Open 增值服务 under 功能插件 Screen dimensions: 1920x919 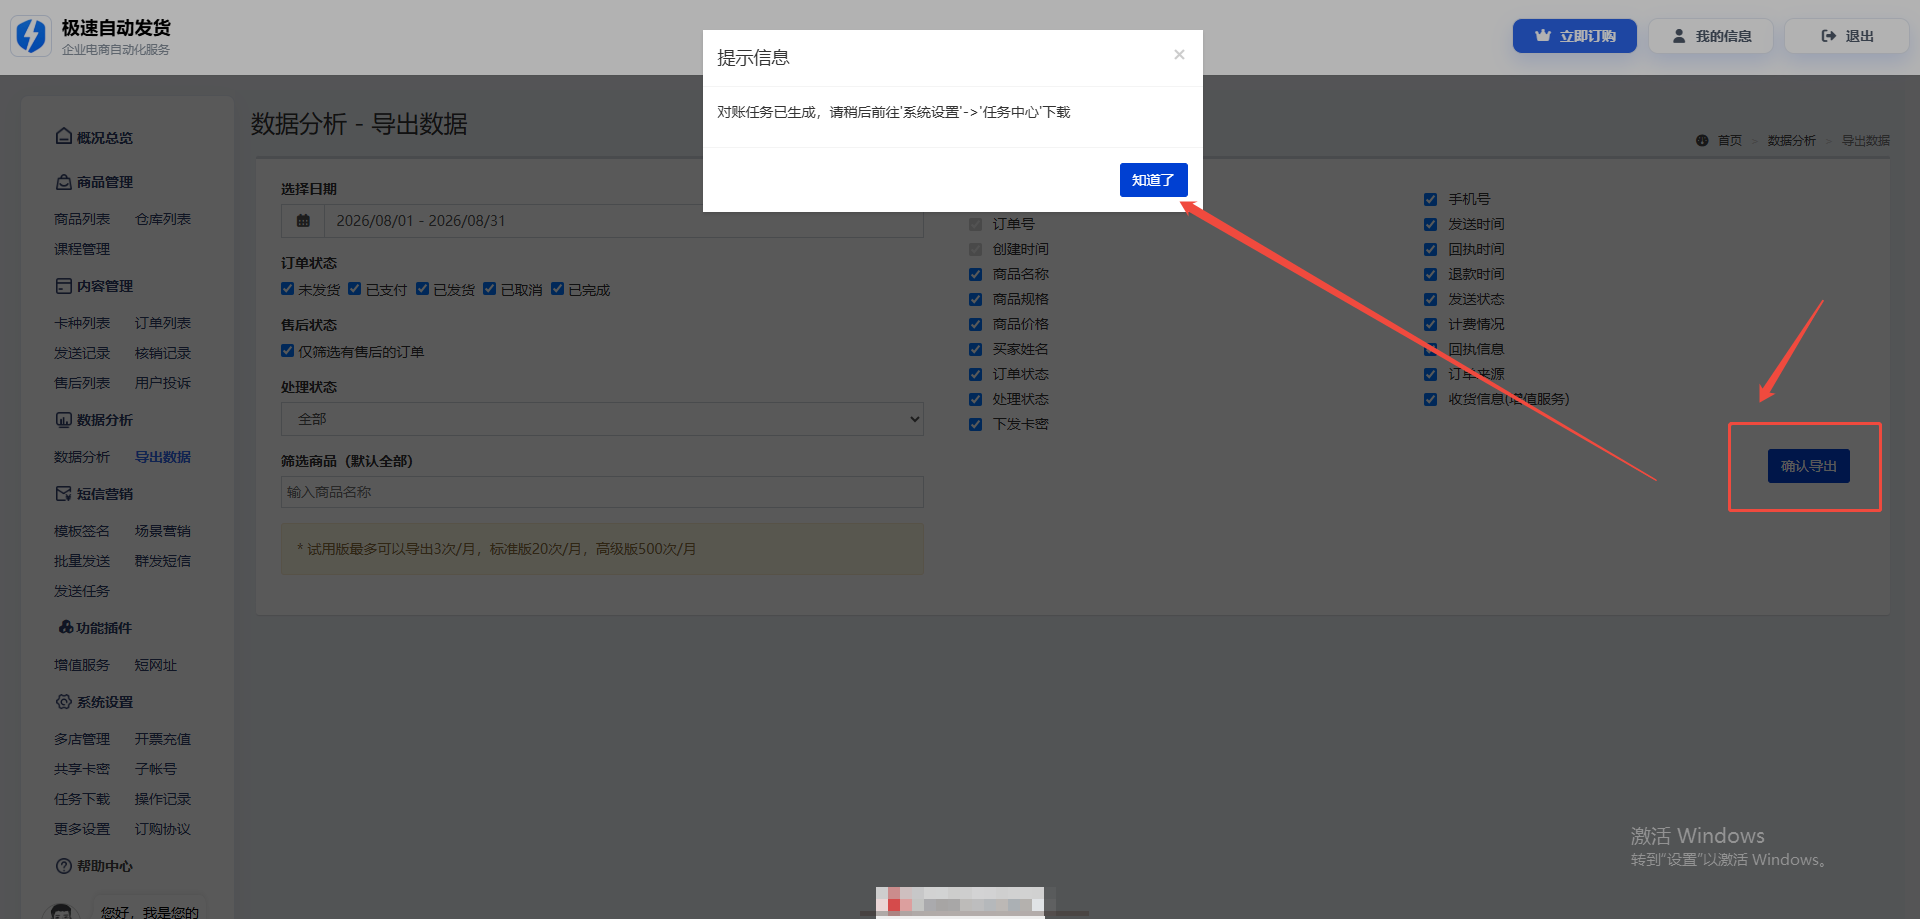82,665
